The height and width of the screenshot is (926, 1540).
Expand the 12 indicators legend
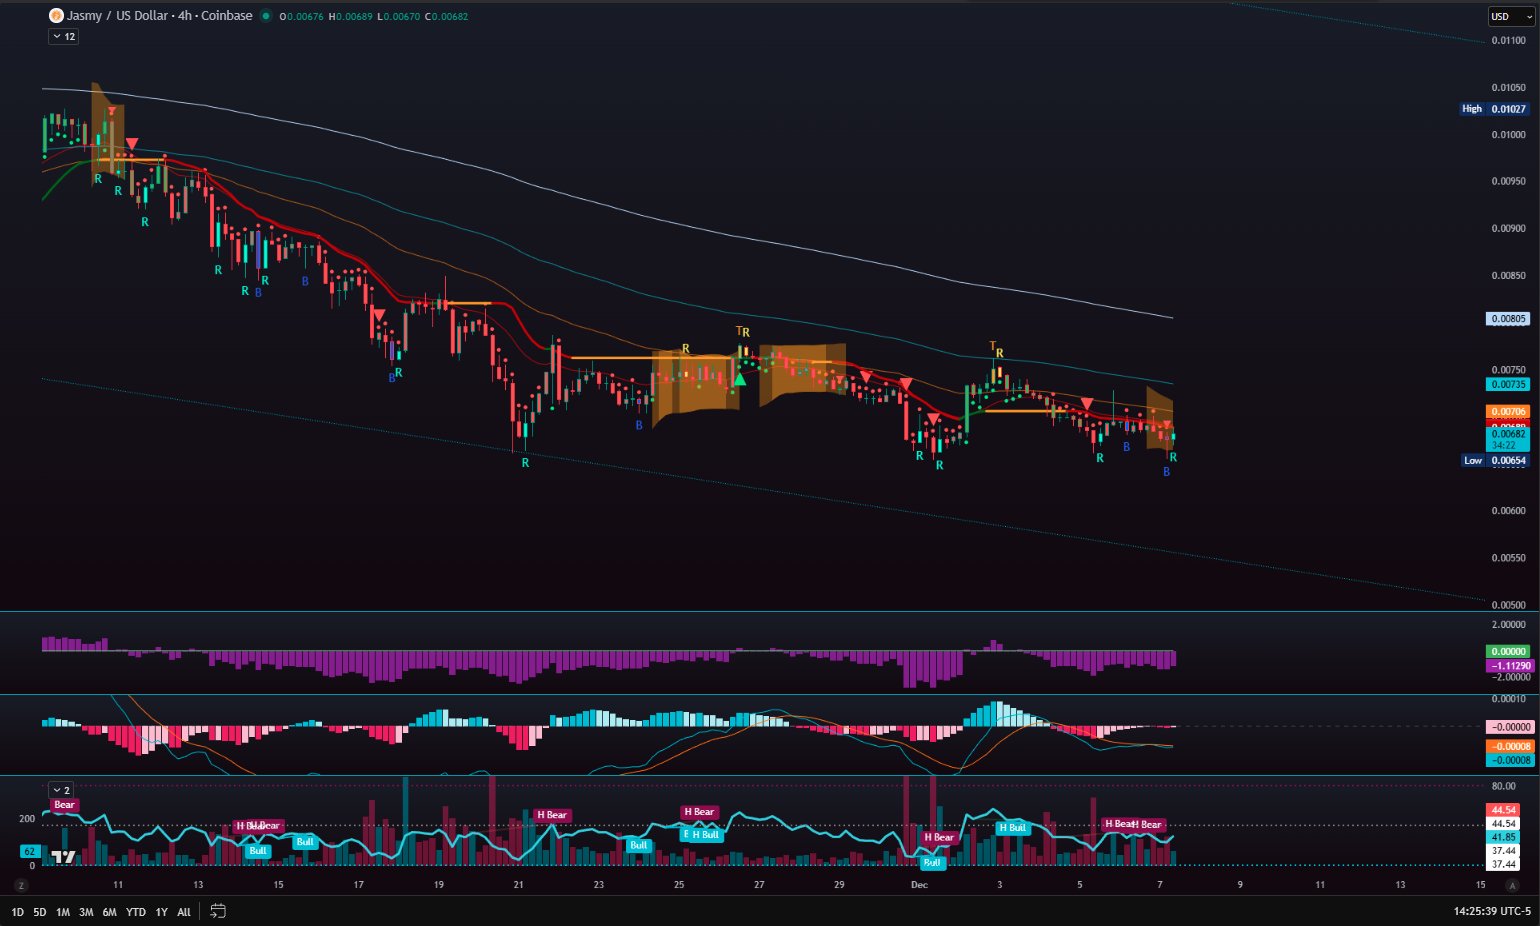63,36
